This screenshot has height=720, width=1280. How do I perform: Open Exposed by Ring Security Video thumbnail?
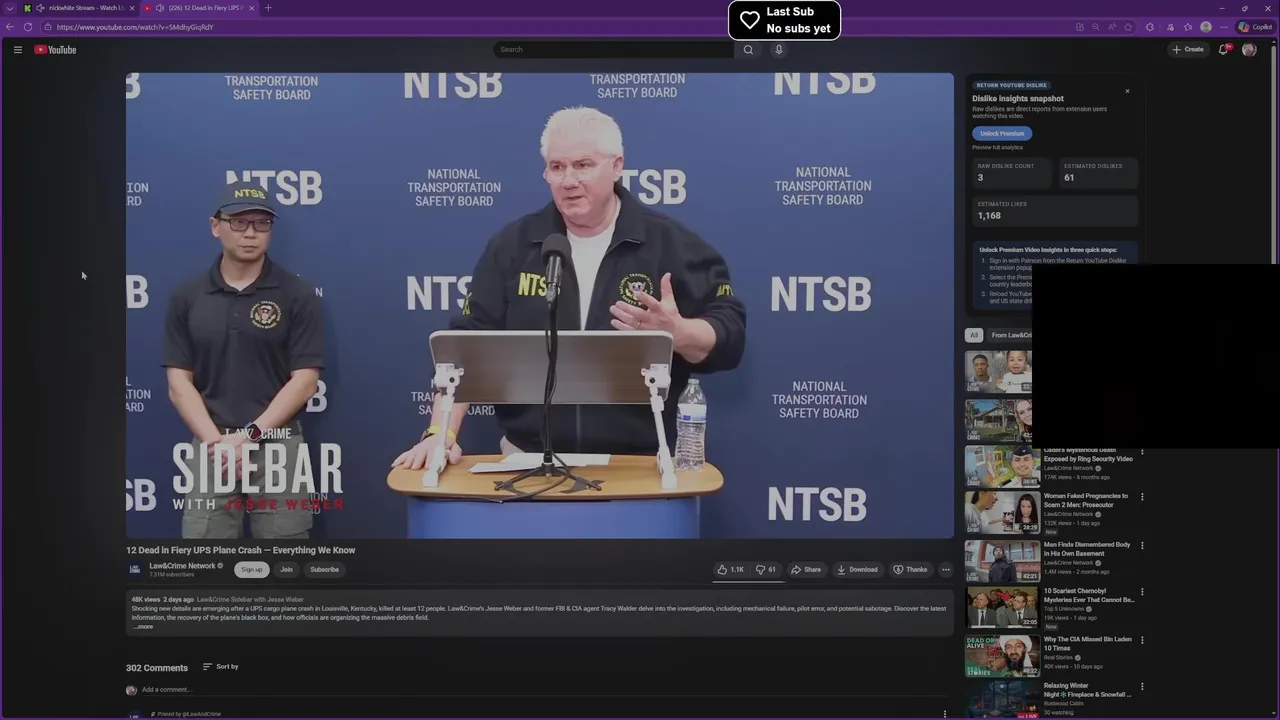tap(1002, 466)
